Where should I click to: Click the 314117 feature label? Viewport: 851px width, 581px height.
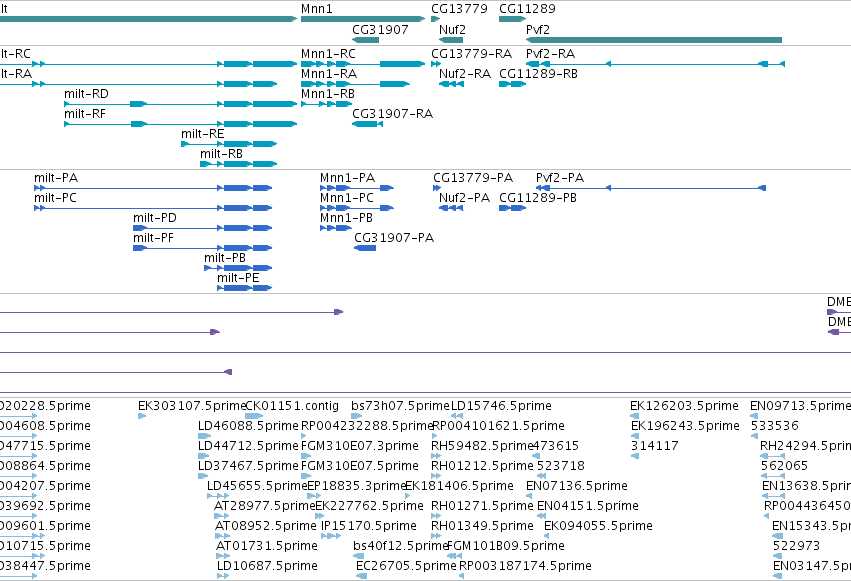655,446
